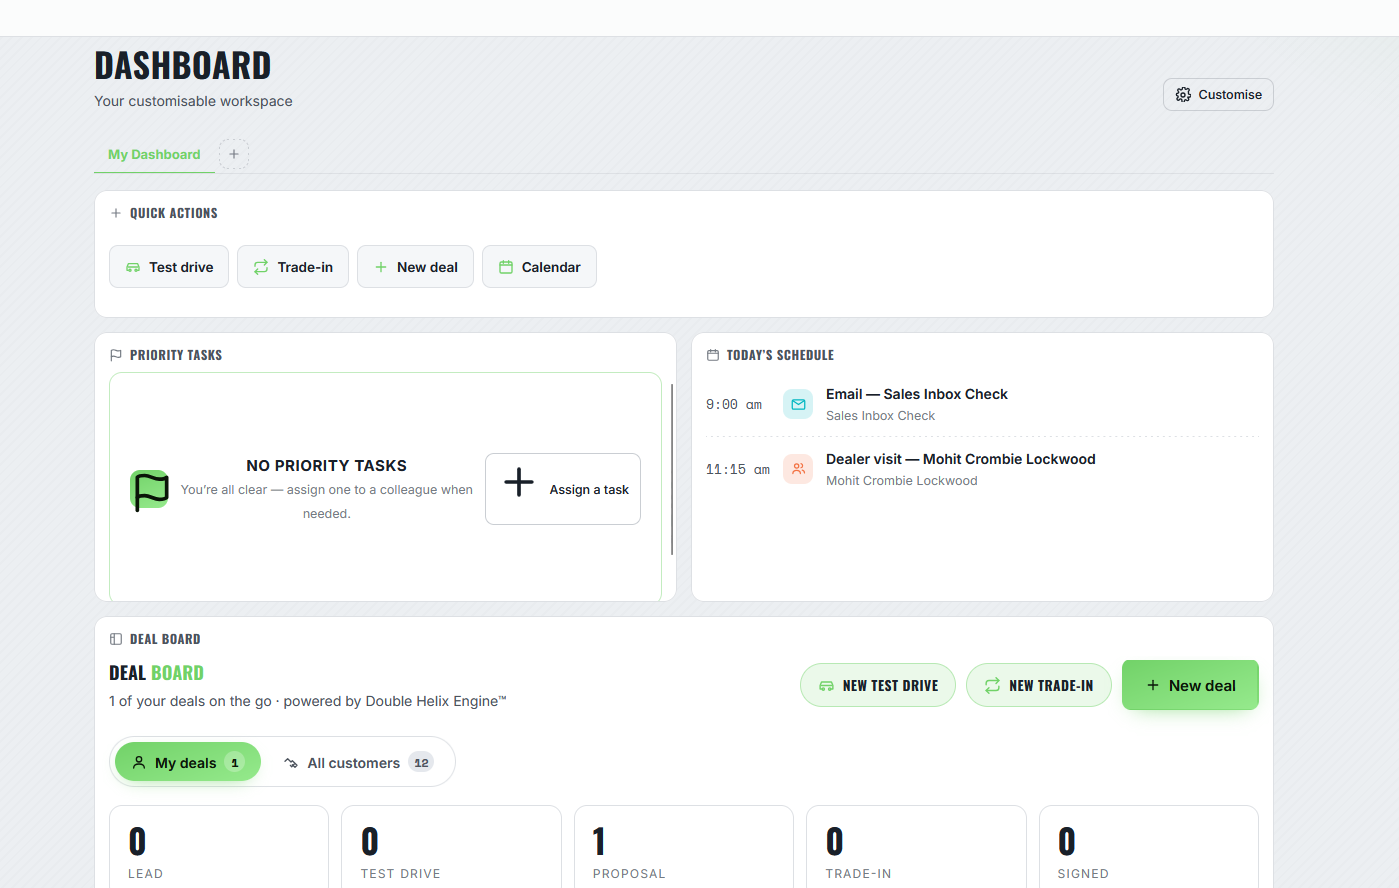
Task: Click the Priority Tasks panel scrollbar
Action: point(672,469)
